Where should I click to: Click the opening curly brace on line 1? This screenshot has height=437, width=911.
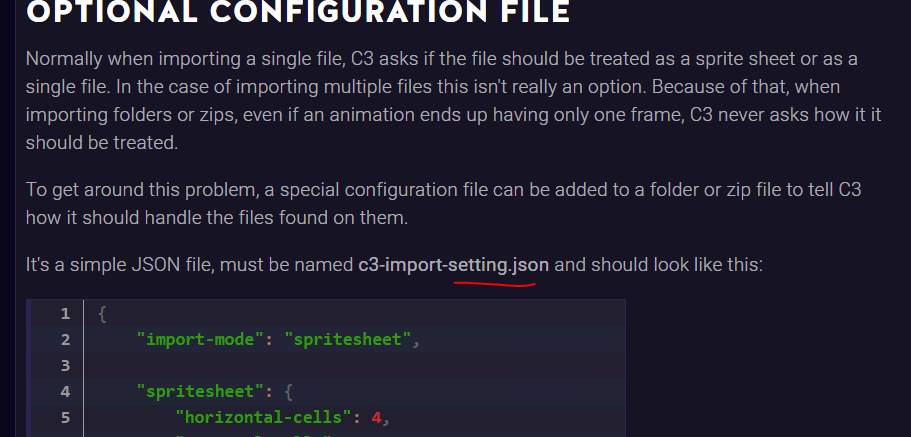102,314
